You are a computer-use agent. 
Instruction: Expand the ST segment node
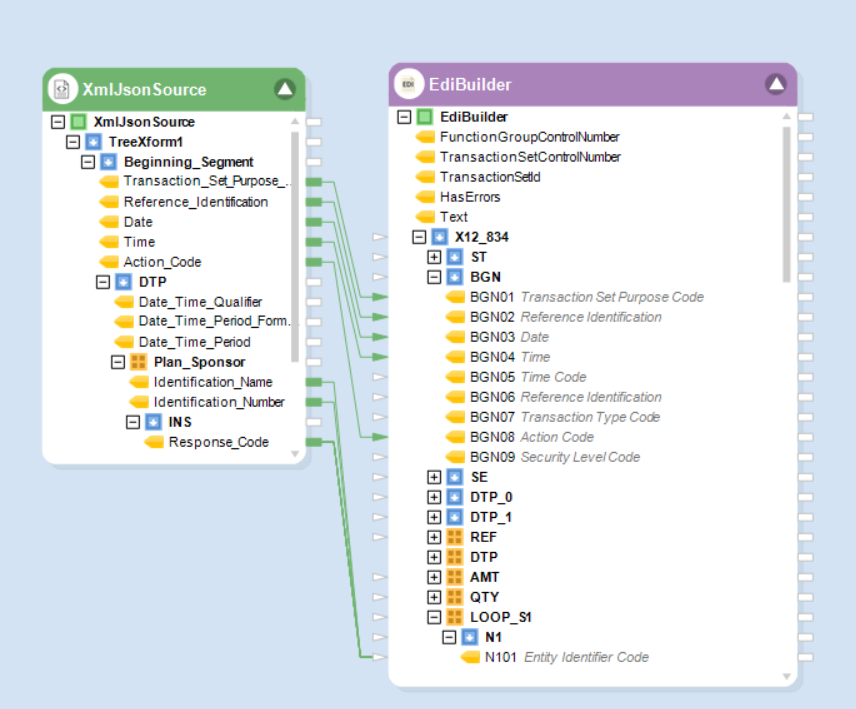434,257
